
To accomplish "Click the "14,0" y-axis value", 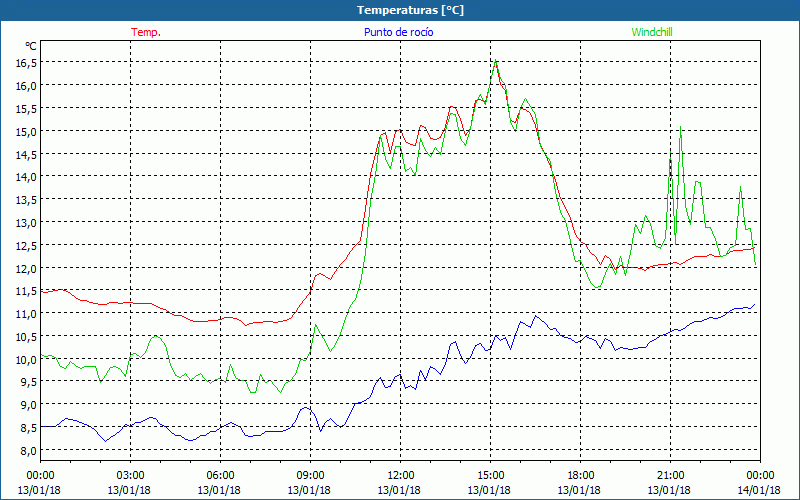I will coord(27,177).
